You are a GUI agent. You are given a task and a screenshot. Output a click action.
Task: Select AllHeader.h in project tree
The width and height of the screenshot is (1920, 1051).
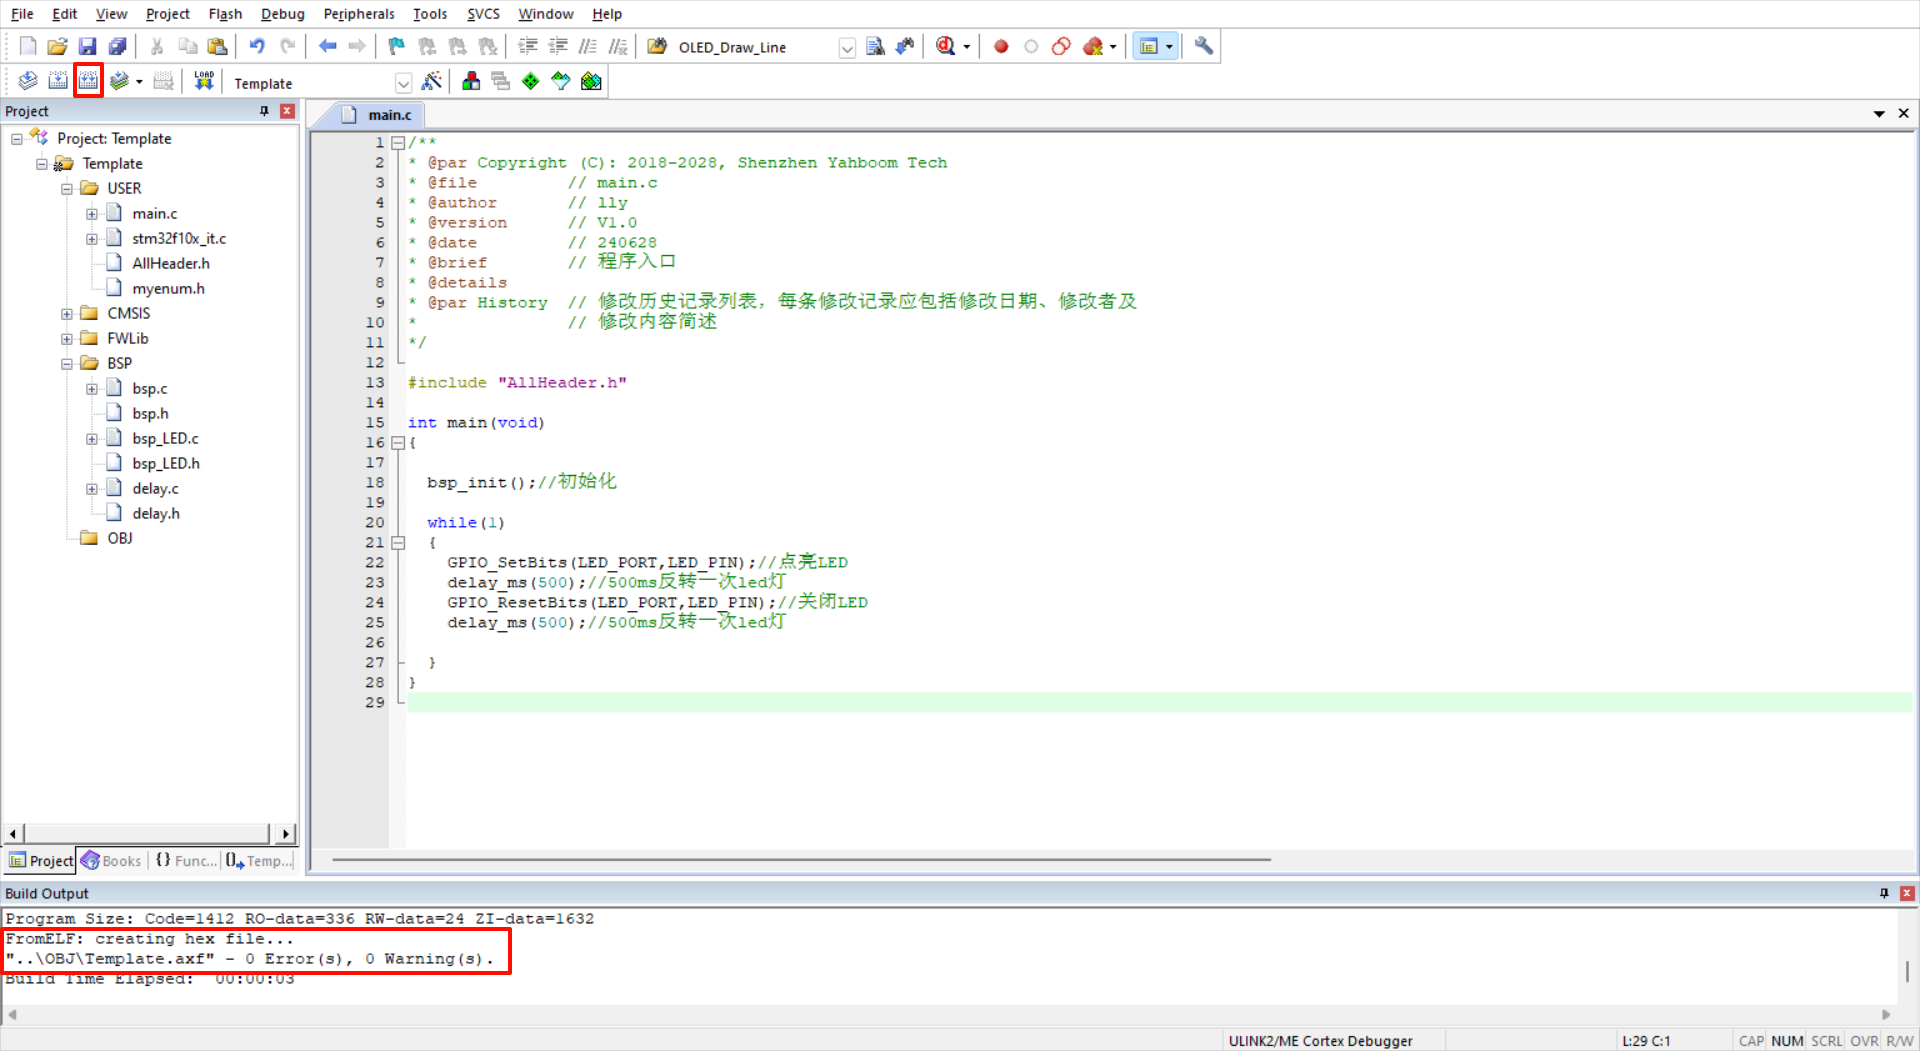(x=171, y=264)
